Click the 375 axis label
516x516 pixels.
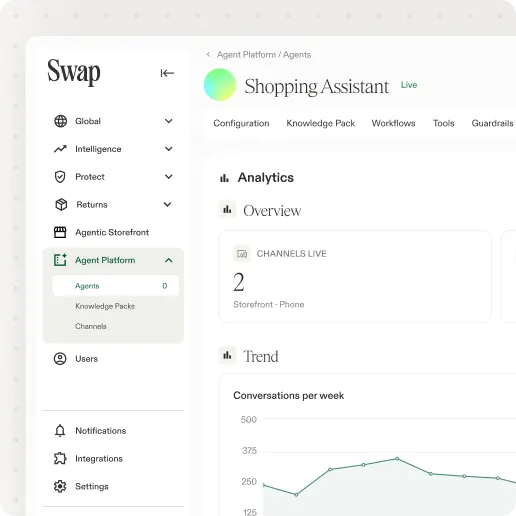[249, 451]
